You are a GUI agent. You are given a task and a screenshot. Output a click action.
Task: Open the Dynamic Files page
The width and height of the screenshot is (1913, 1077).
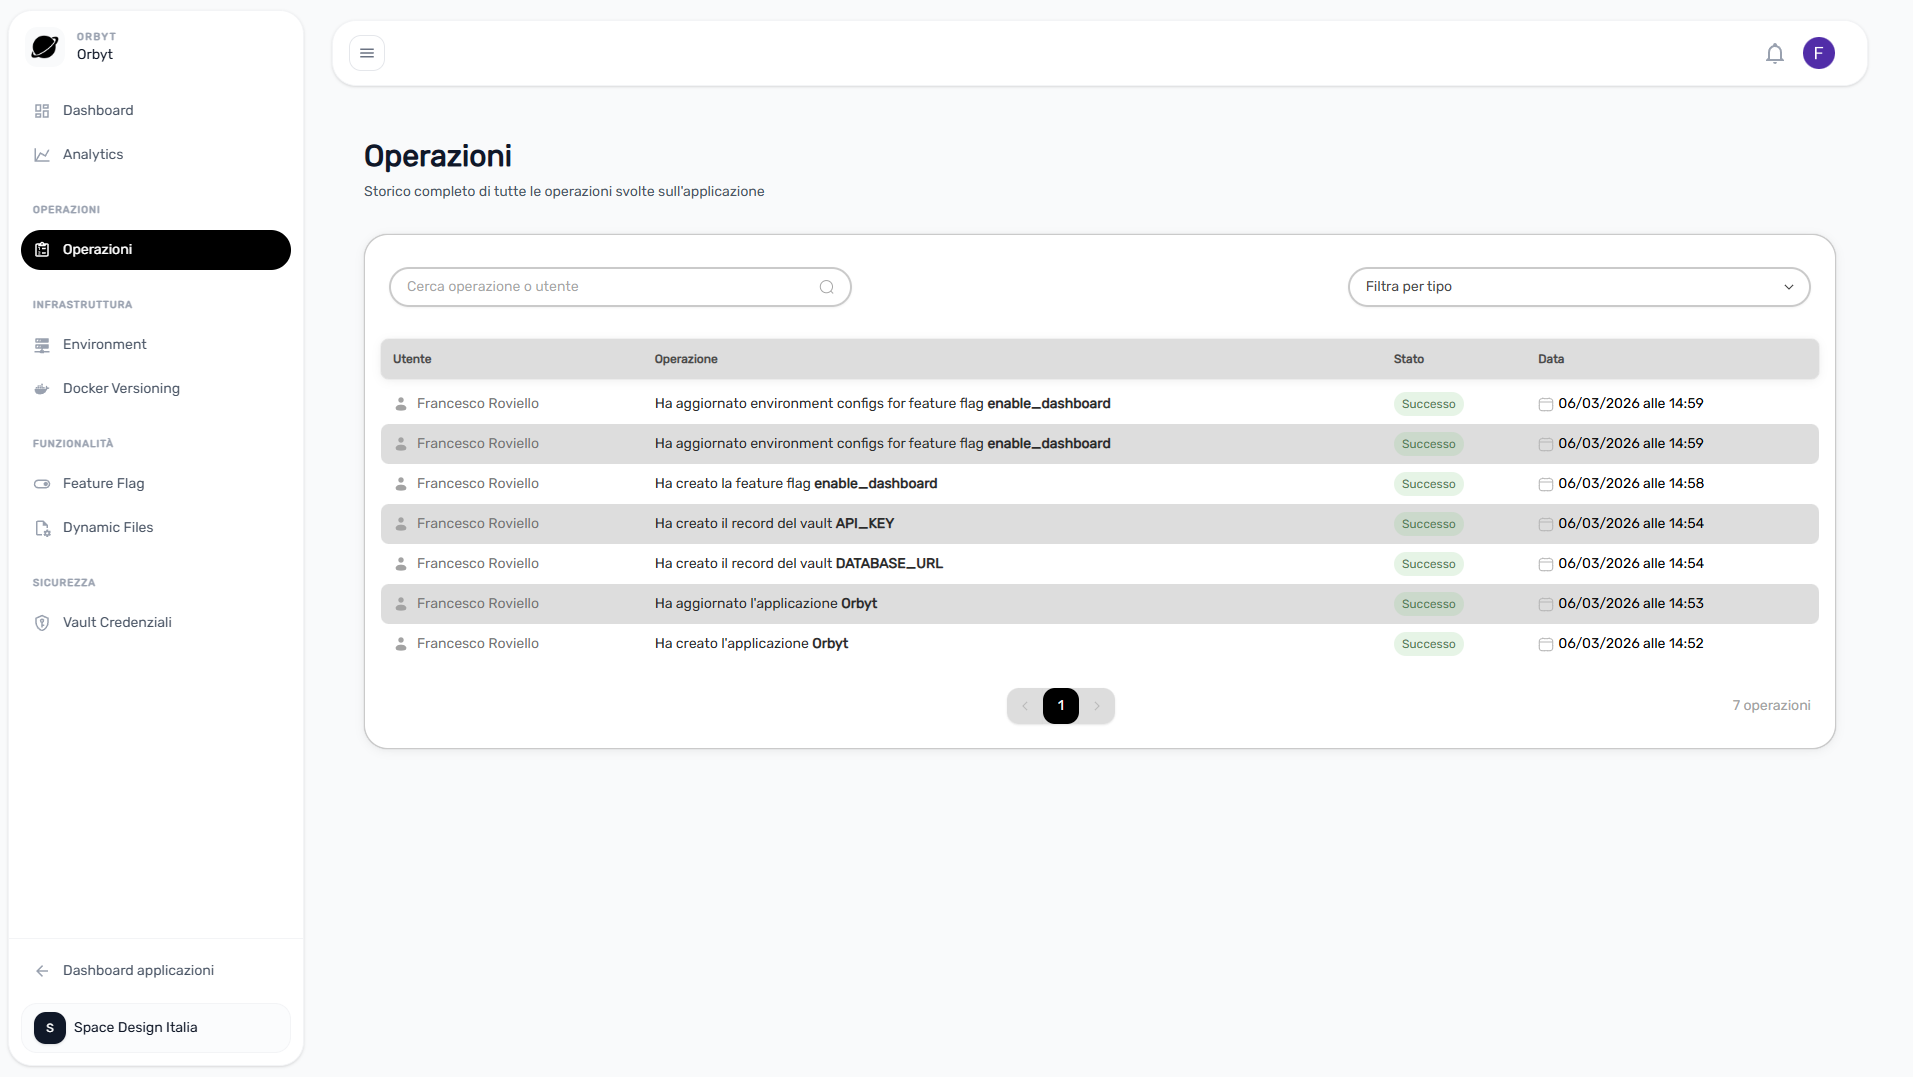coord(156,528)
